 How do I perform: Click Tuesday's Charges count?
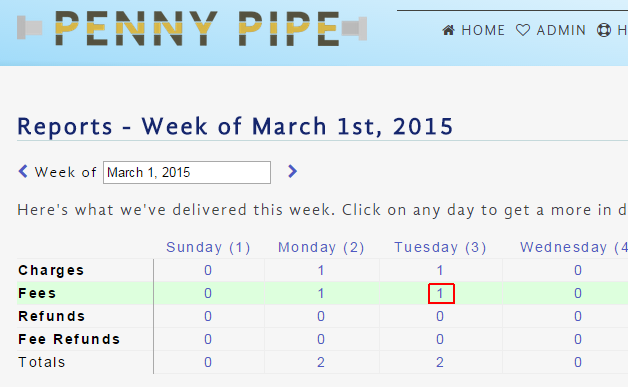pos(440,270)
